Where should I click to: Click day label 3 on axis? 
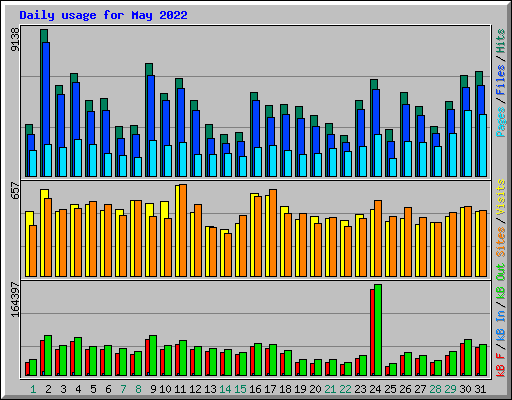63,389
